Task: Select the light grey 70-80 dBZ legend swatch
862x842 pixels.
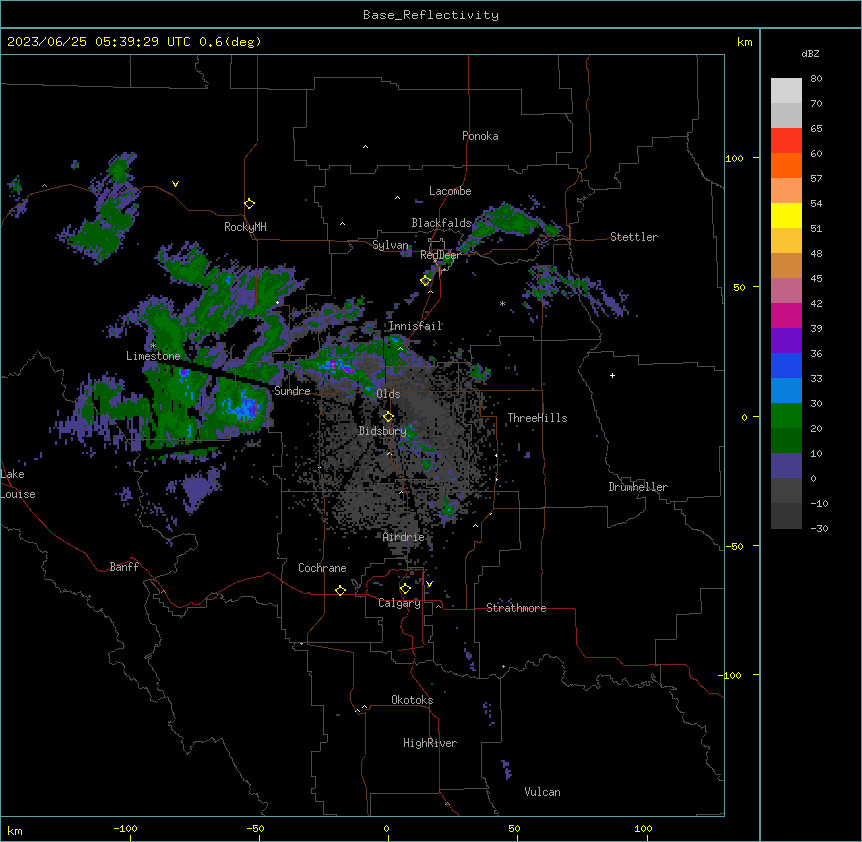Action: [x=786, y=91]
